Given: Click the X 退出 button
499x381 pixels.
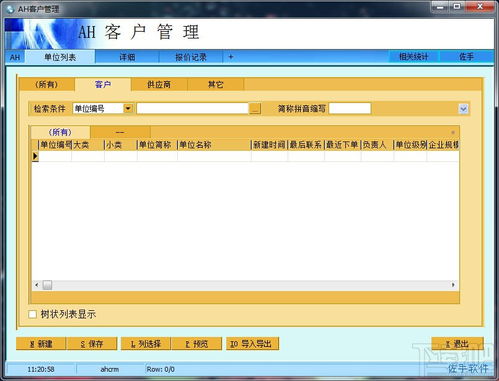Looking at the screenshot, I should click(457, 344).
